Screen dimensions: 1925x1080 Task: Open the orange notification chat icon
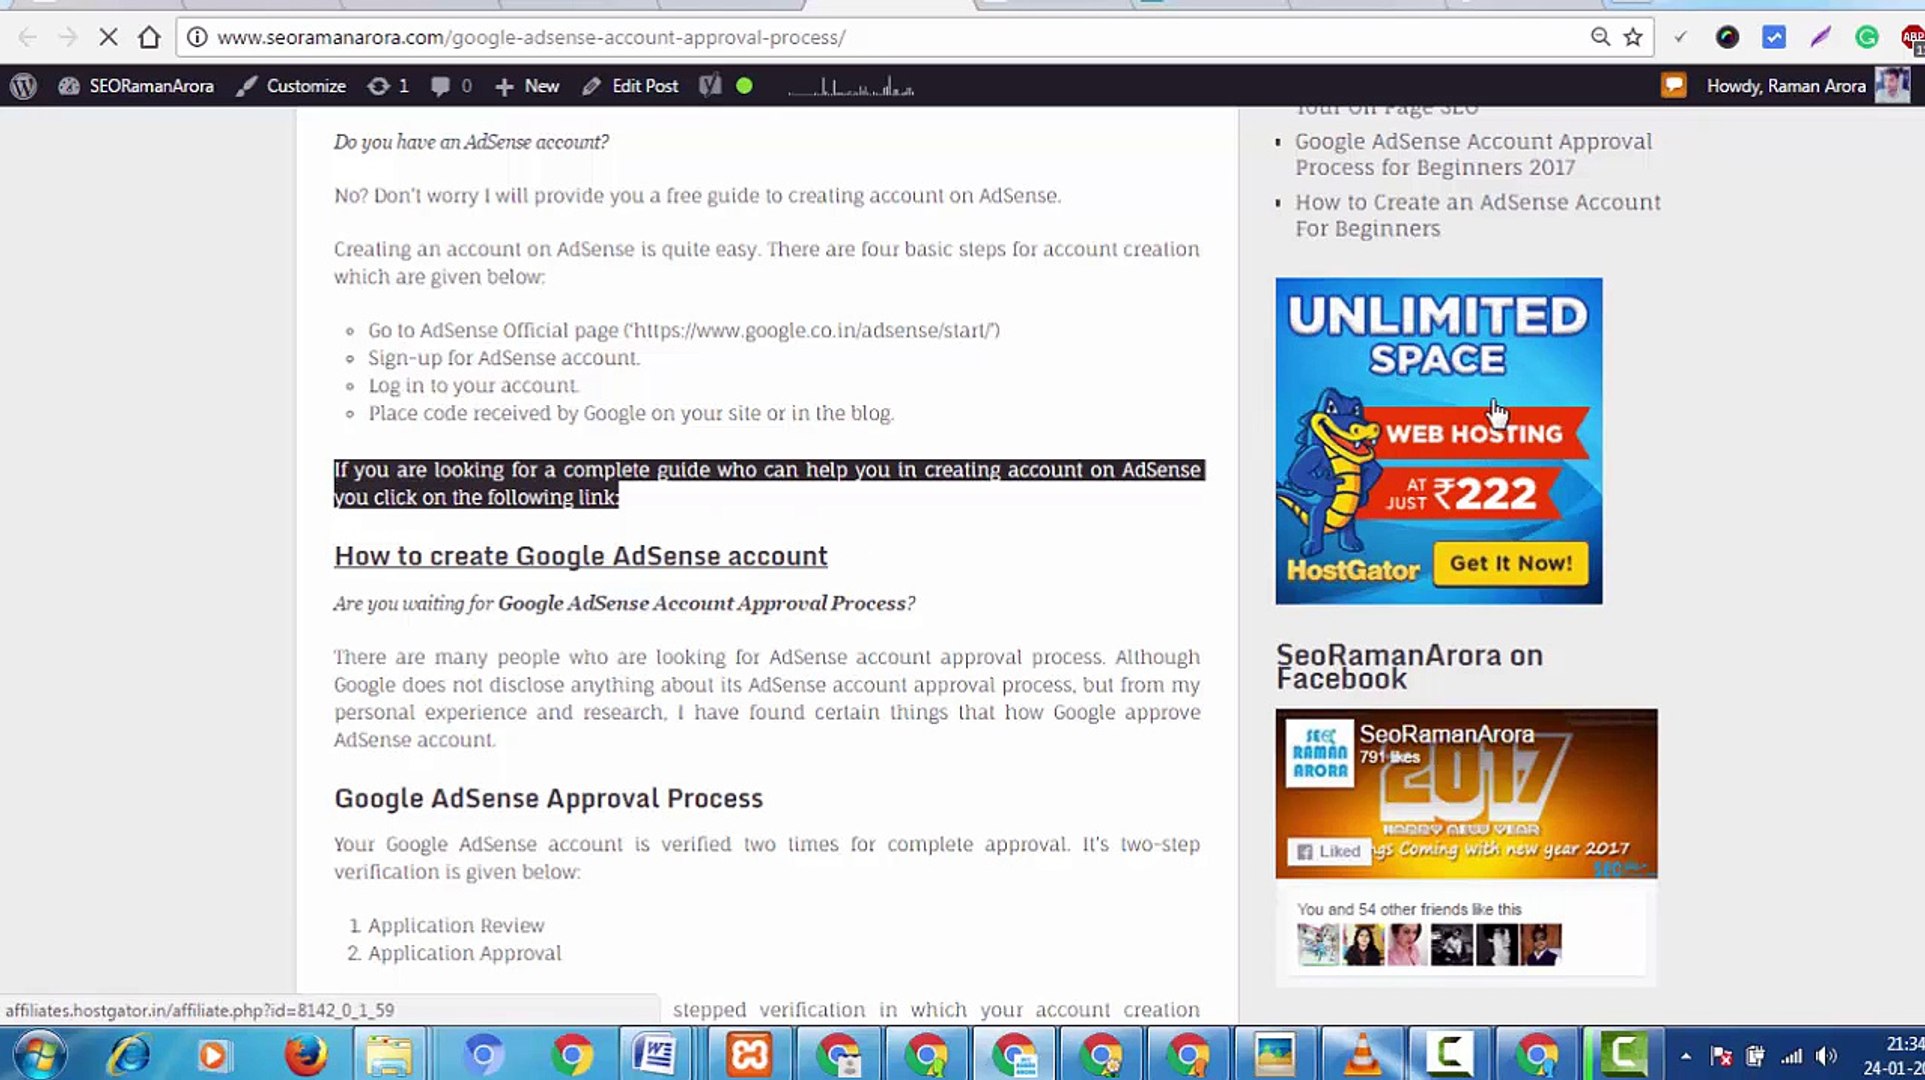coord(1673,86)
